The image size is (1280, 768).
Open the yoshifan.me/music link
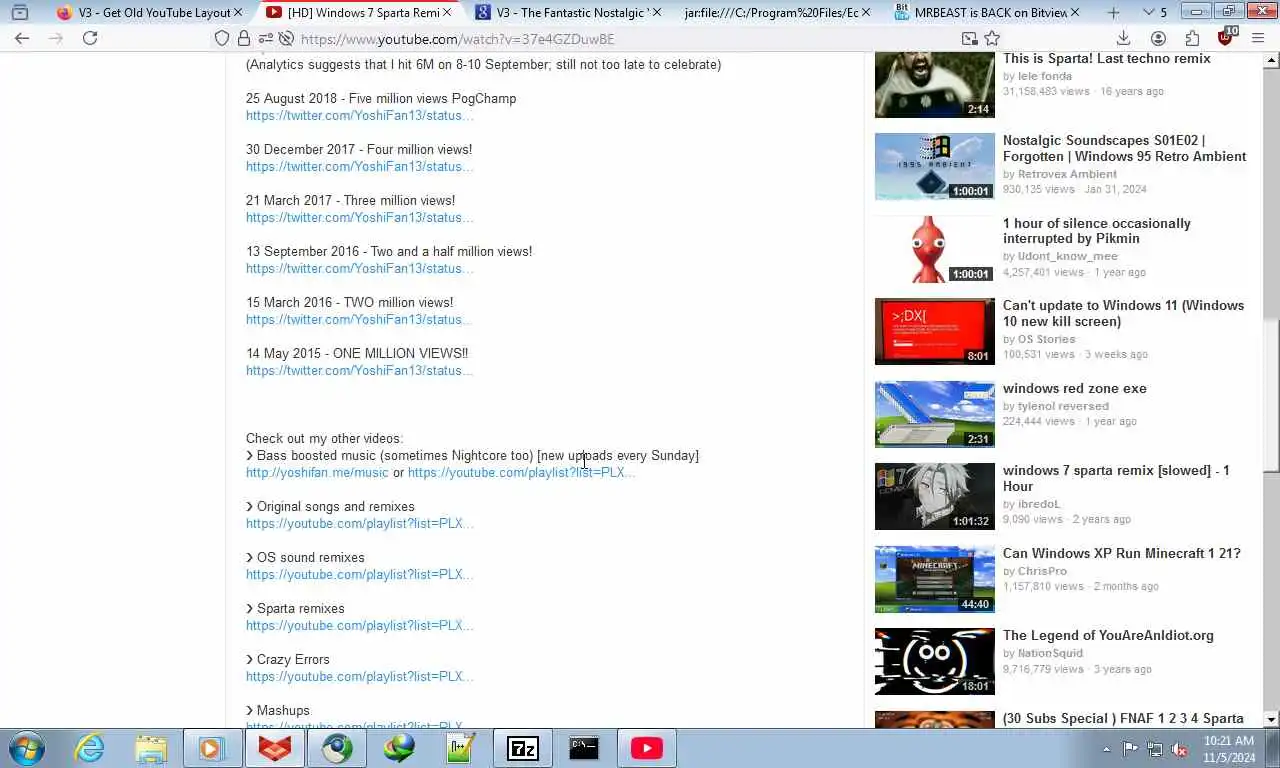[x=317, y=472]
